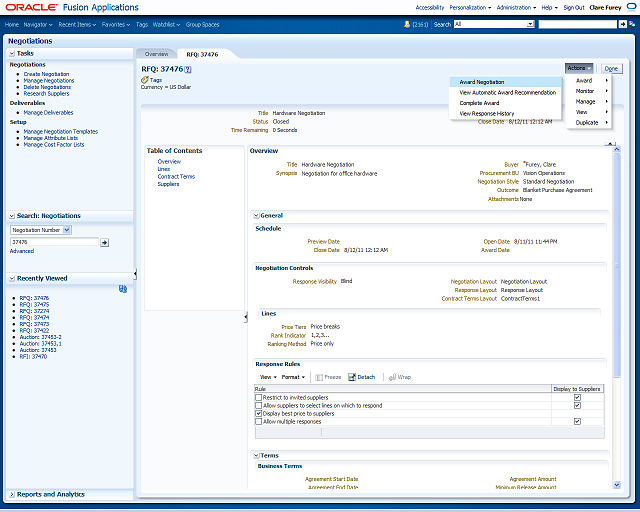The width and height of the screenshot is (640, 512).
Task: Toggle Allow suppliers to select lines checkbox
Action: 258,405
